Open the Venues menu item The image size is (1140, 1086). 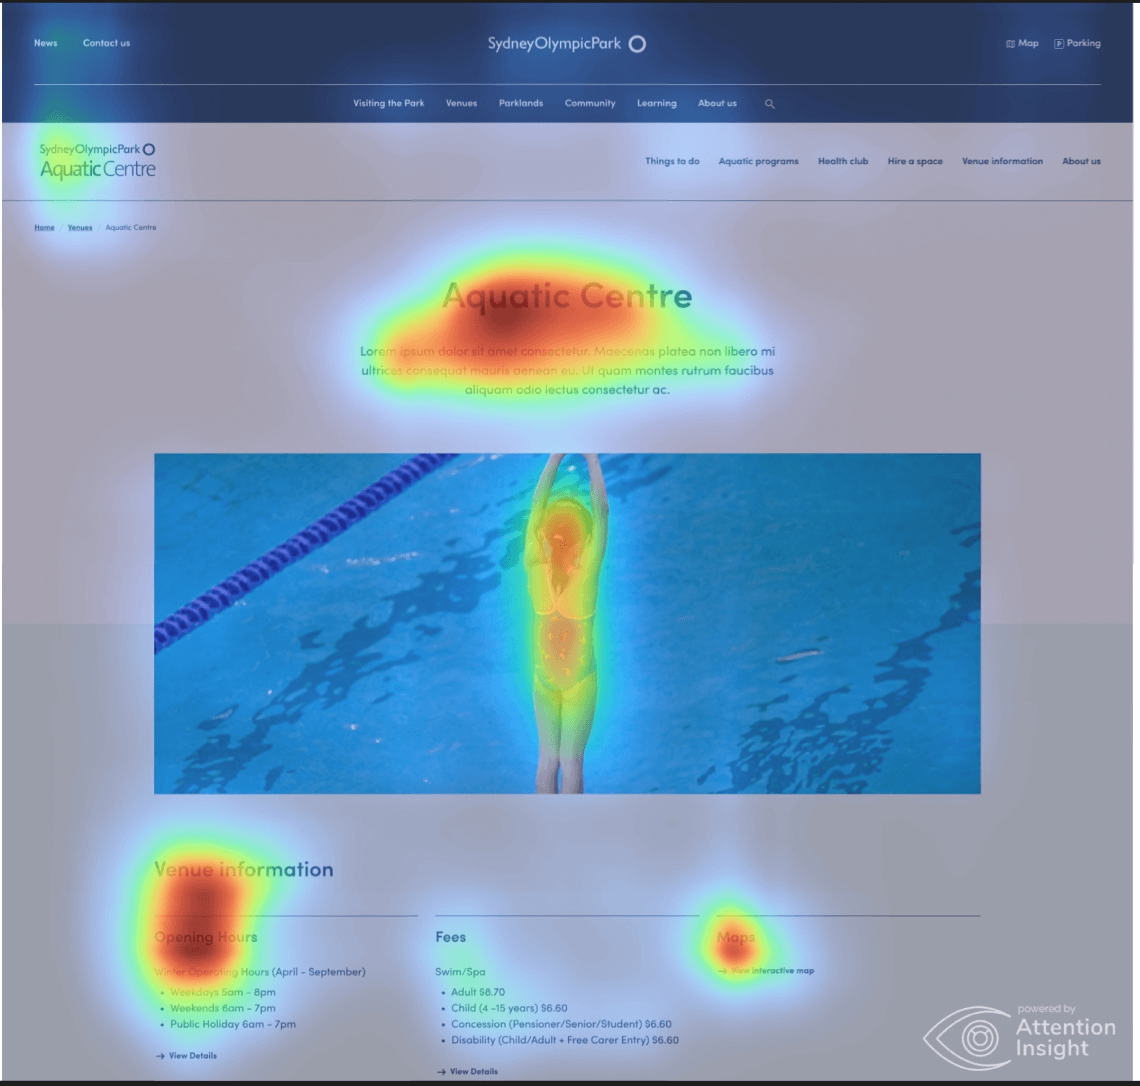click(461, 103)
